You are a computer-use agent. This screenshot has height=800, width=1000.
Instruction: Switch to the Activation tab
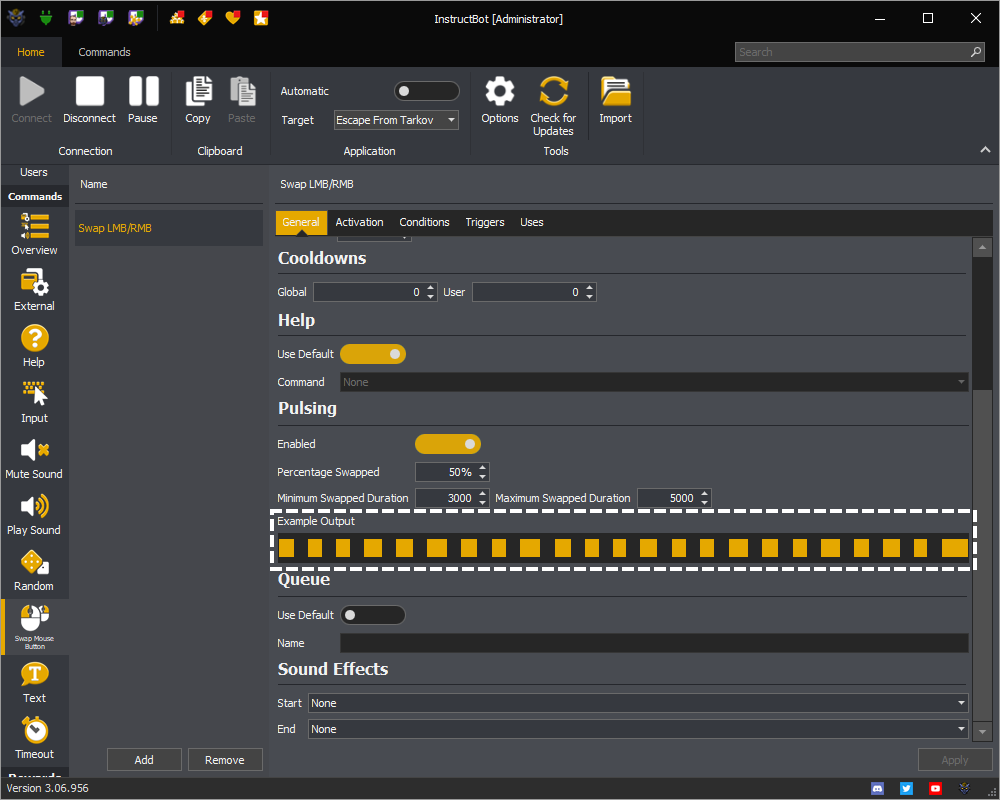click(x=360, y=222)
